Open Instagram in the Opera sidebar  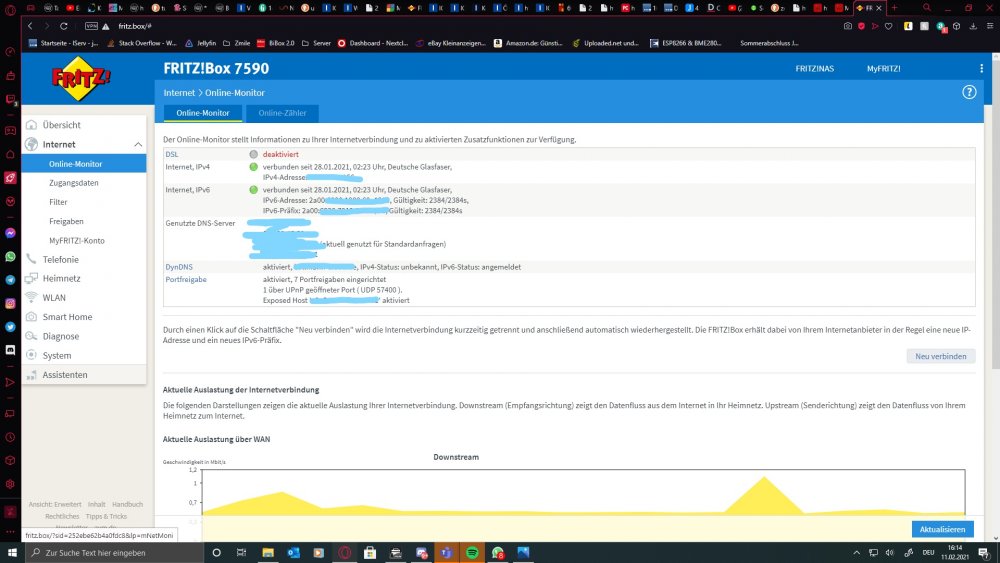pos(10,303)
